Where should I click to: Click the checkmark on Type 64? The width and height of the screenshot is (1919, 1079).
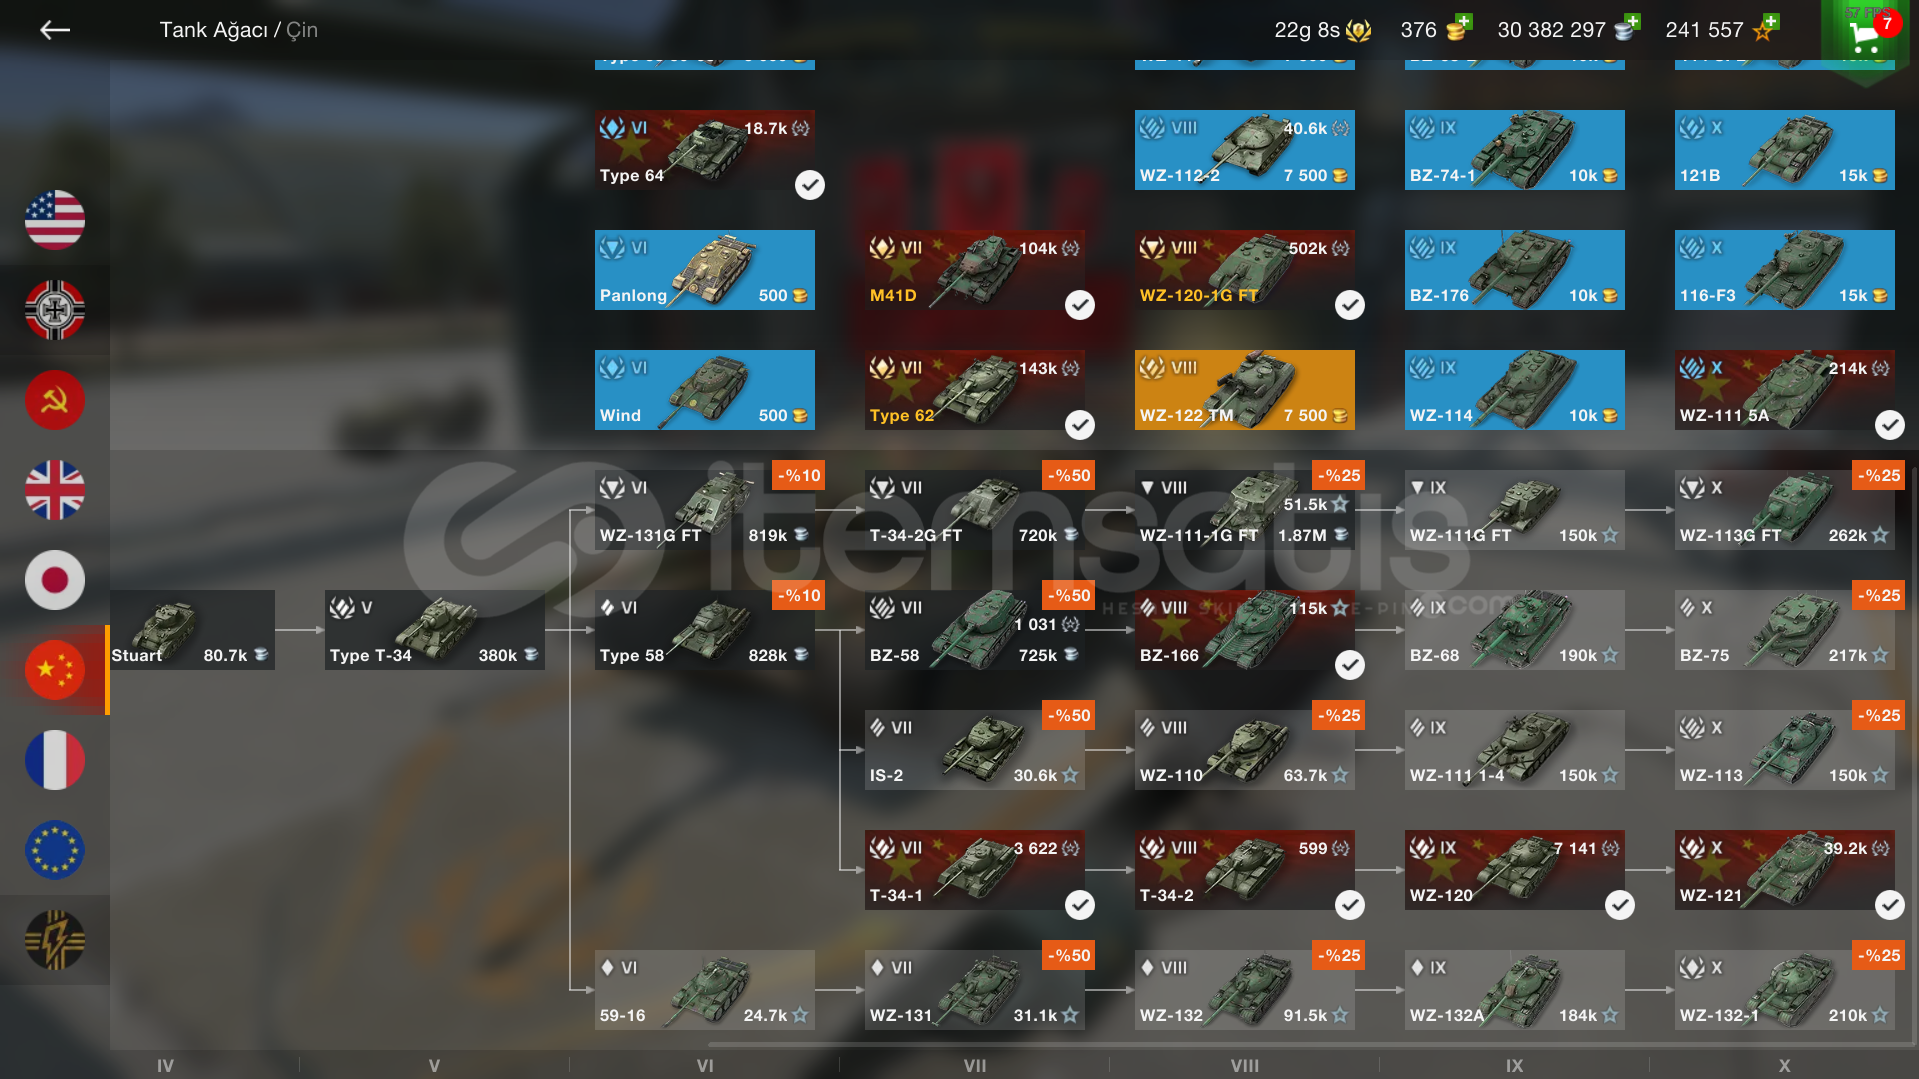click(810, 185)
